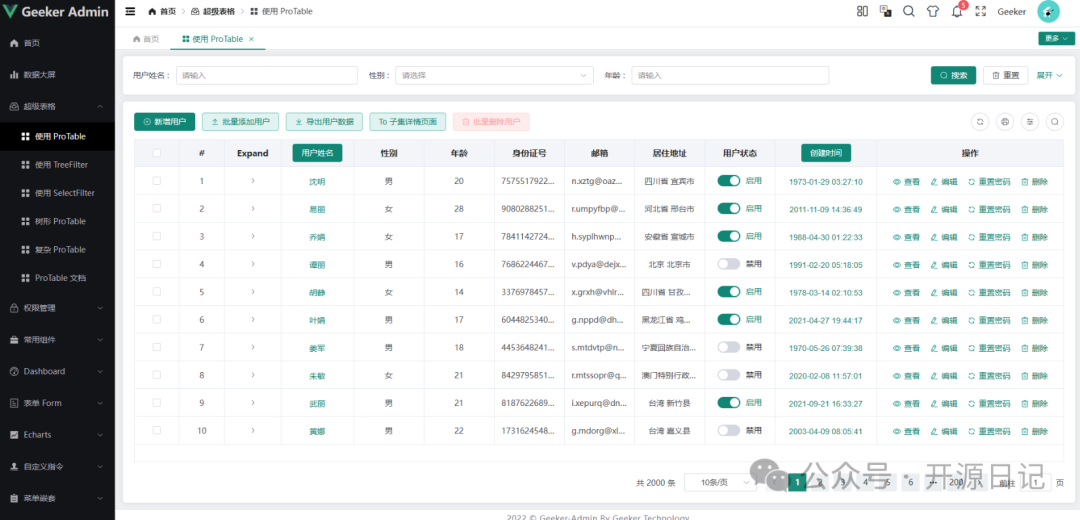Open 树形 ProTable menu item
Screen dimensions: 1080x520
57,221
